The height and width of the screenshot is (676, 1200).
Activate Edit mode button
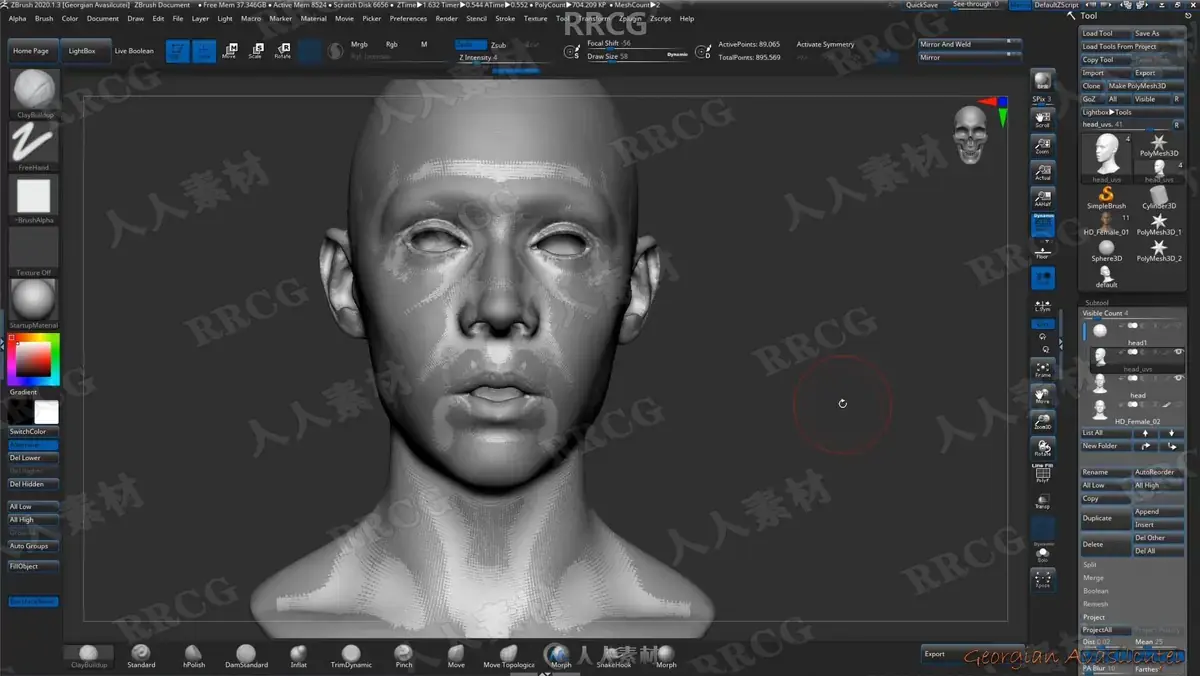177,51
